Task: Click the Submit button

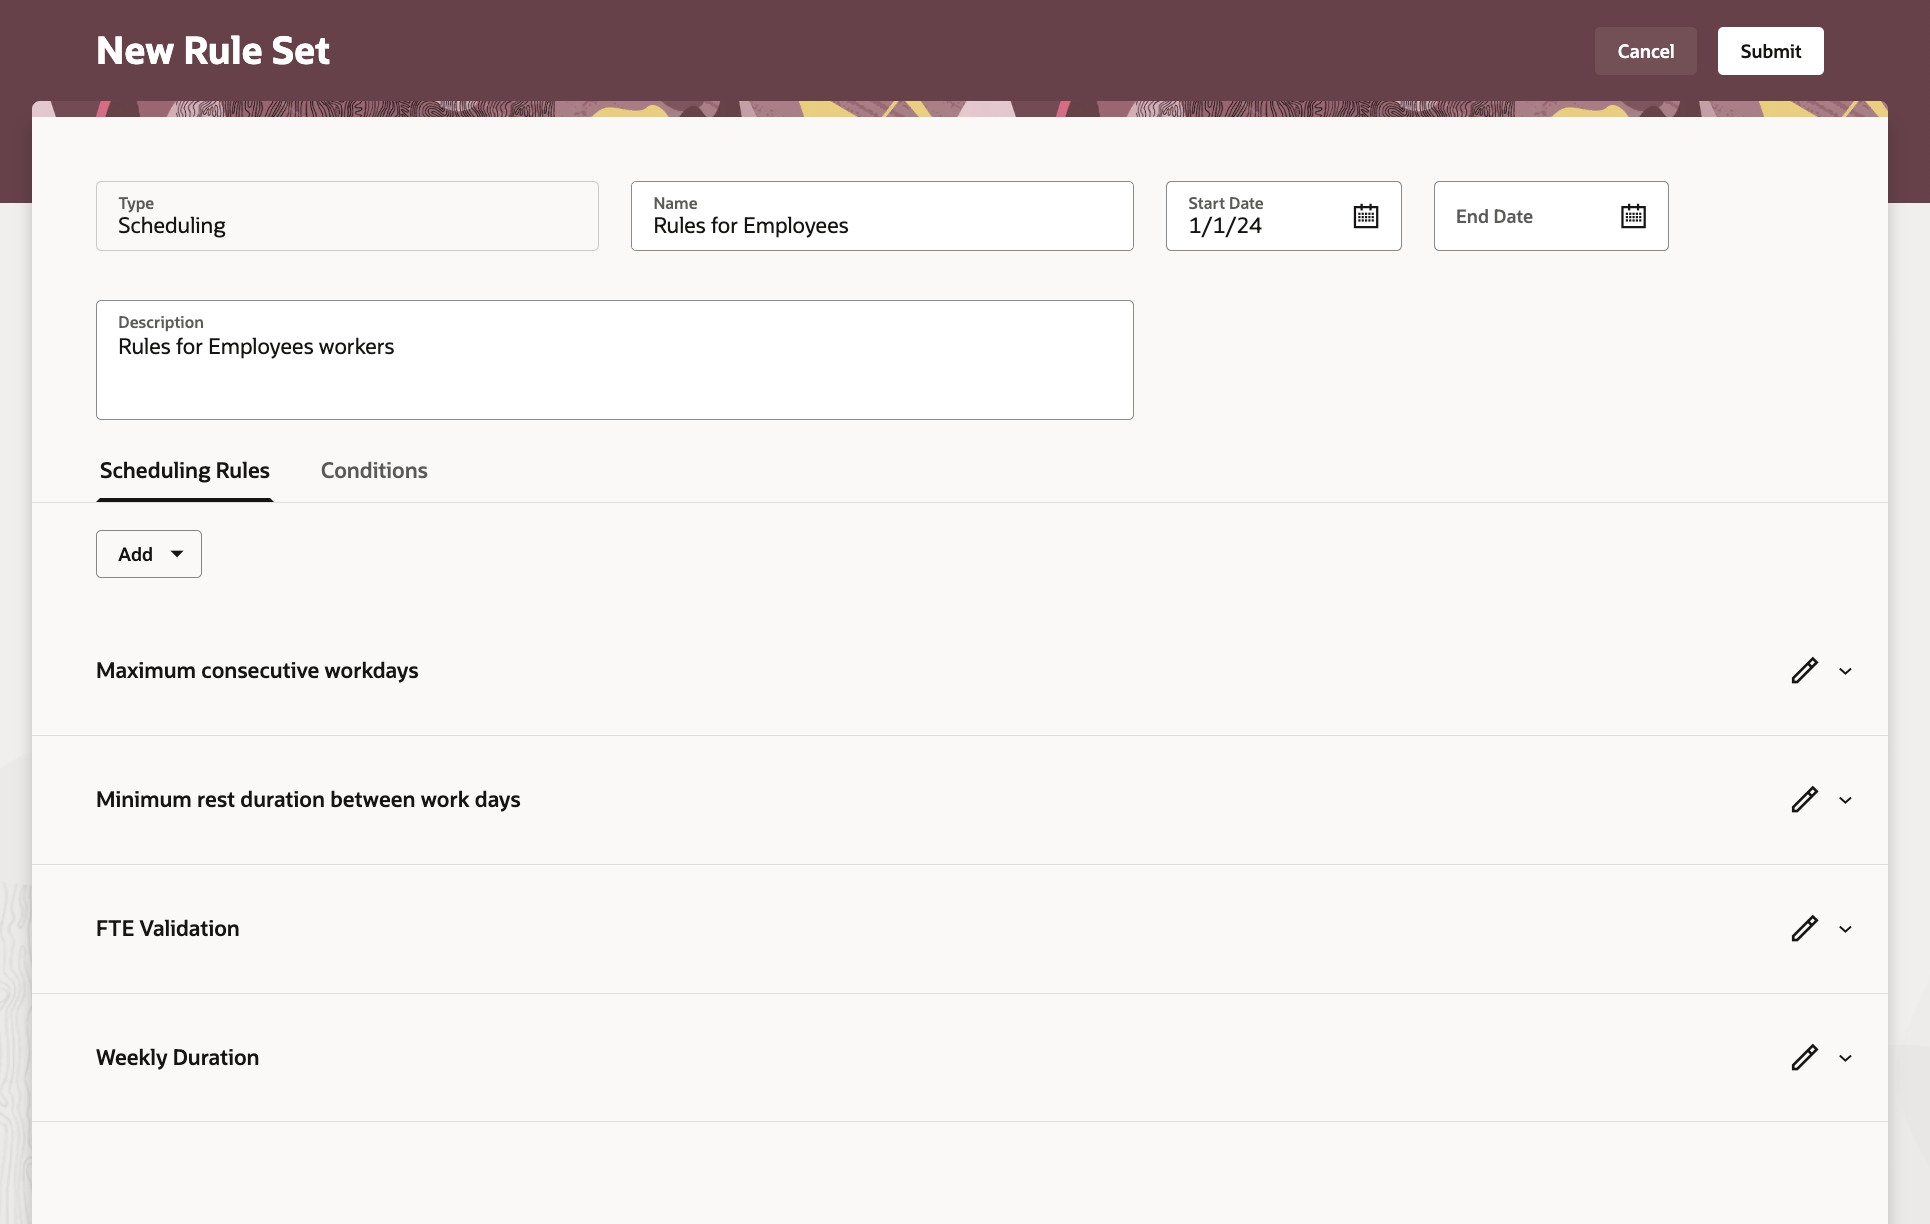Action: tap(1770, 51)
